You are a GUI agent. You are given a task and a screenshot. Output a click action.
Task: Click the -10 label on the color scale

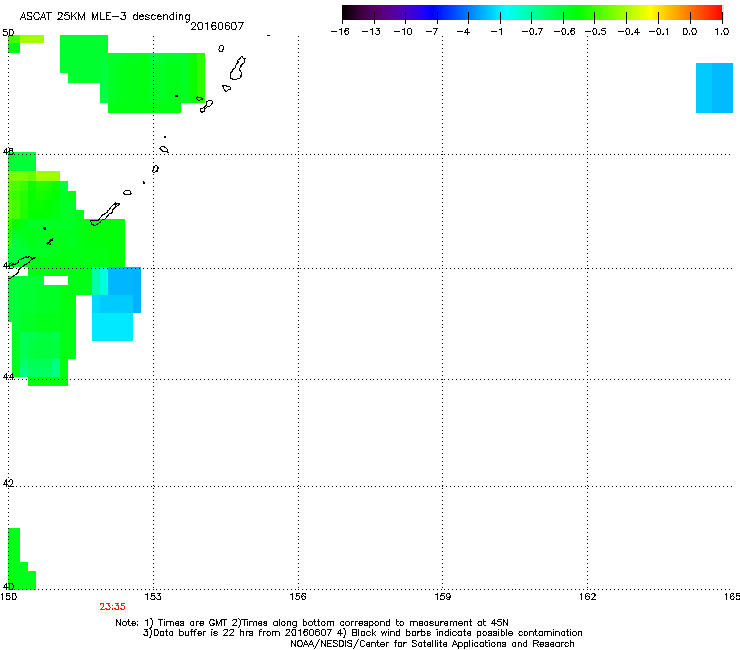(x=403, y=32)
